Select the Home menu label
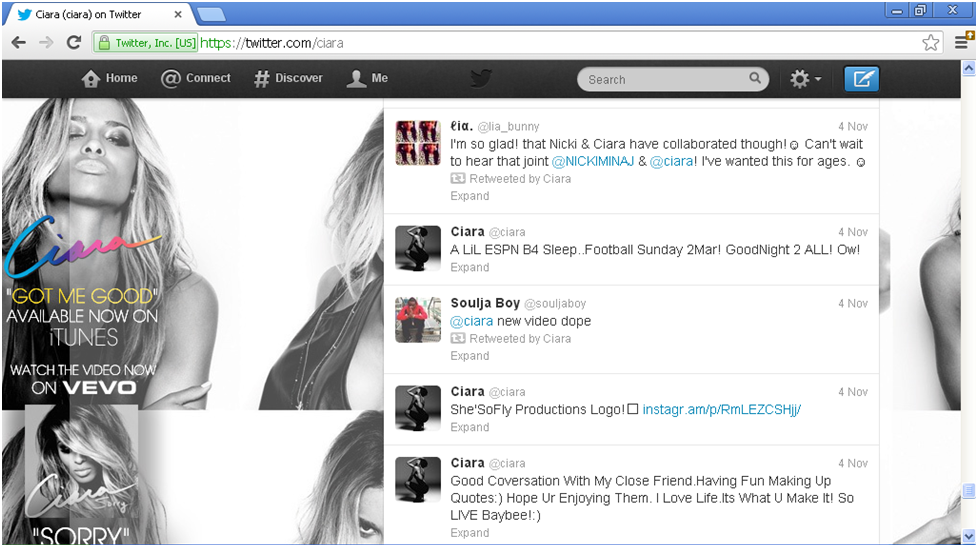Screen dimensions: 976x545 coord(121,78)
